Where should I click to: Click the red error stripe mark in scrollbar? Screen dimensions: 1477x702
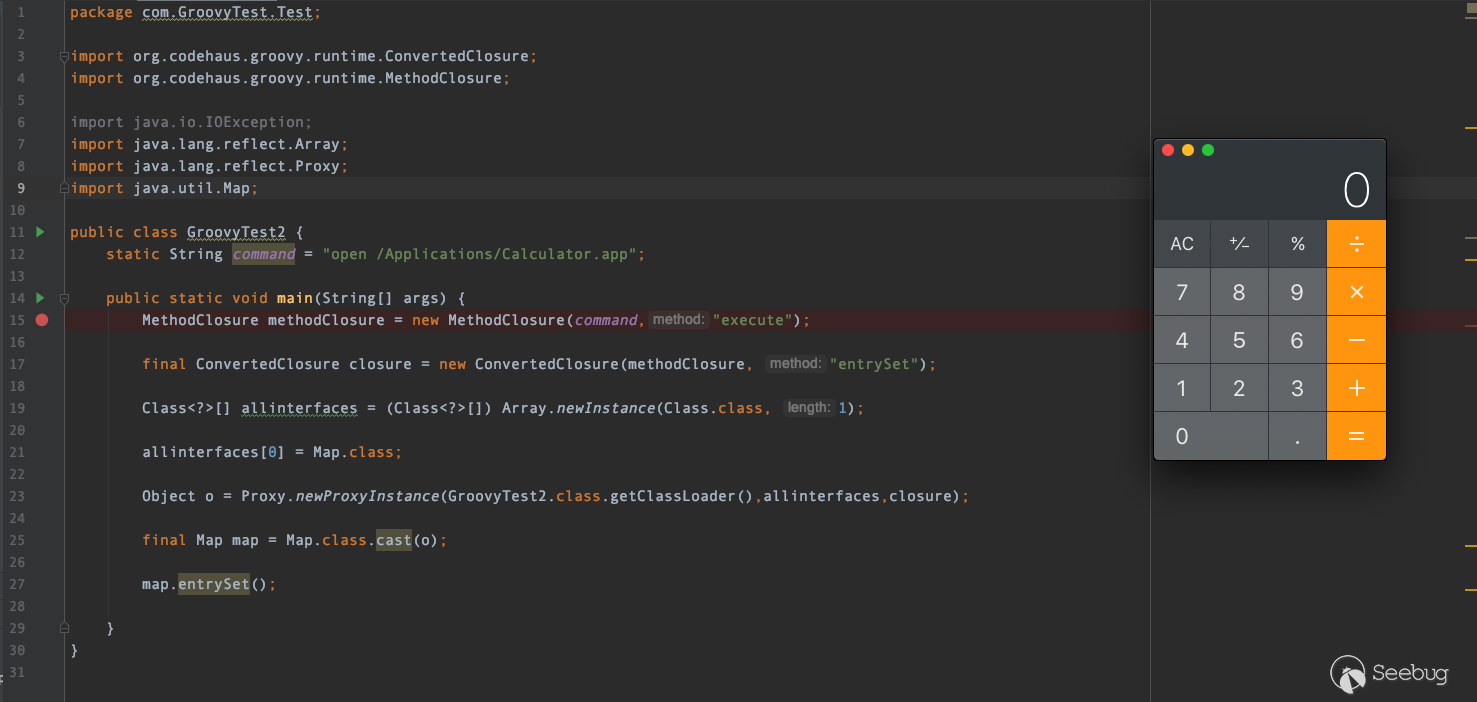click(x=1470, y=325)
